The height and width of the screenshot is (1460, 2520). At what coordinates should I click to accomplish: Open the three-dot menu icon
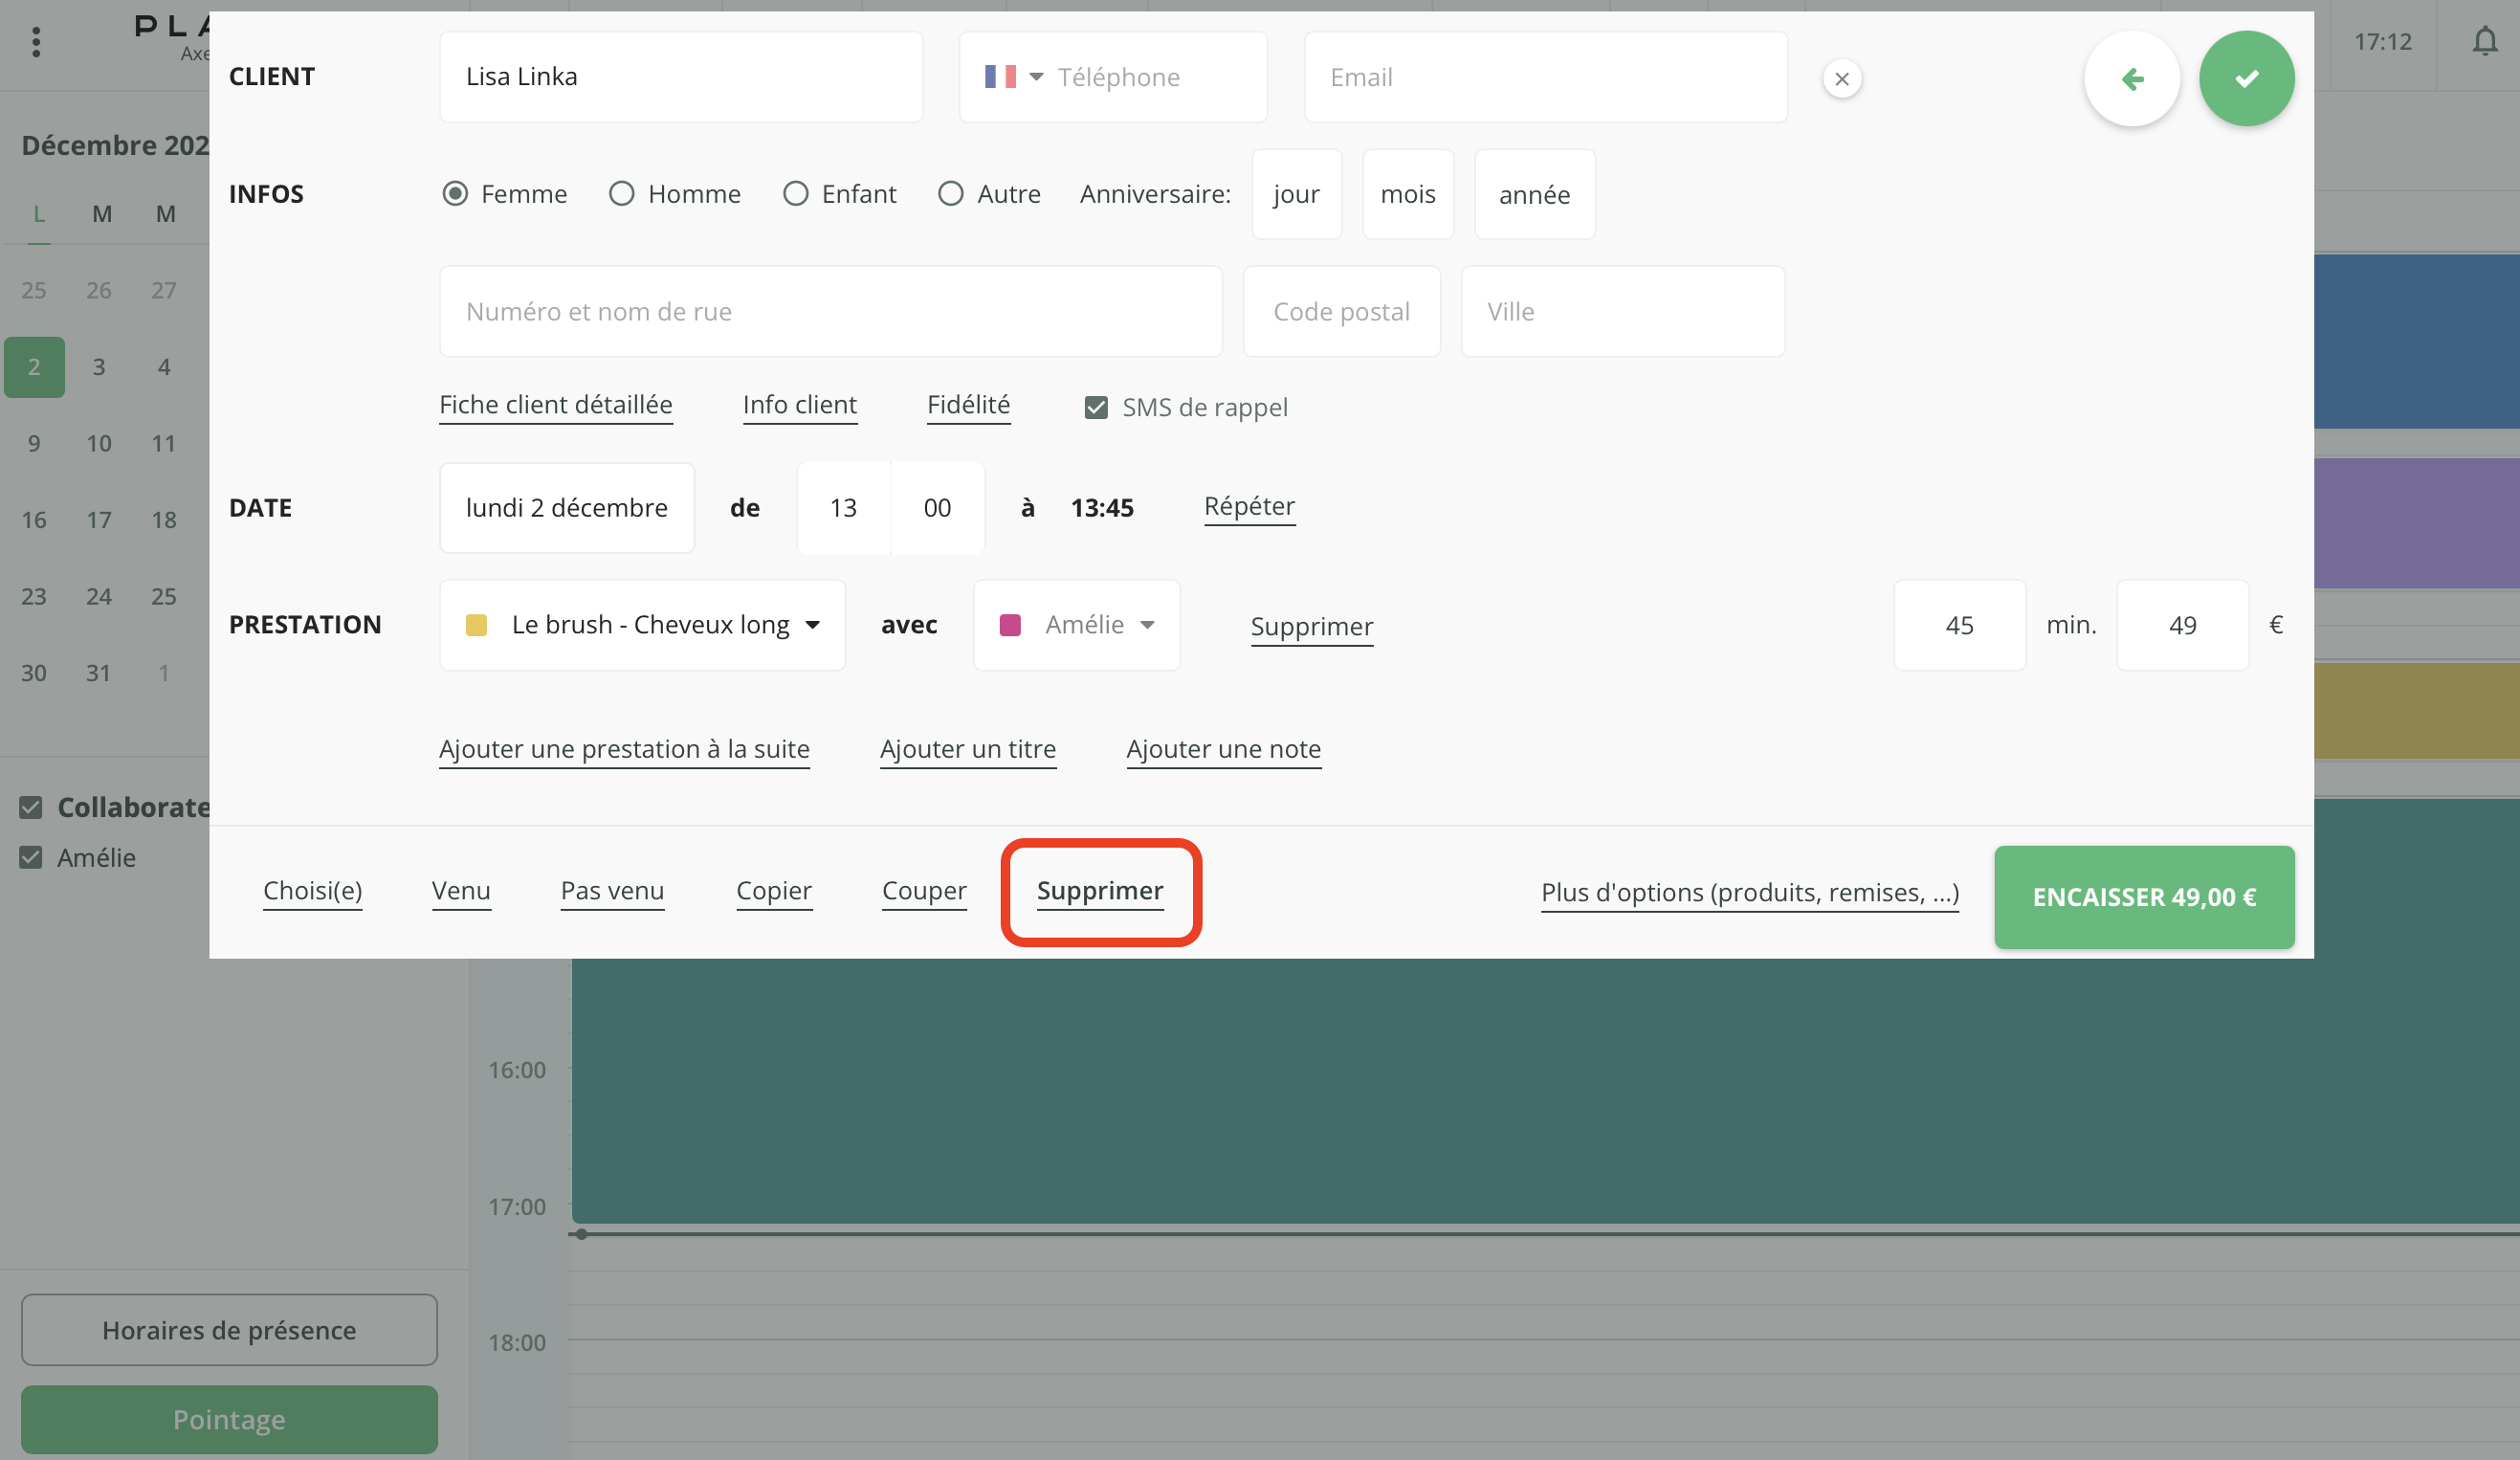click(x=36, y=41)
